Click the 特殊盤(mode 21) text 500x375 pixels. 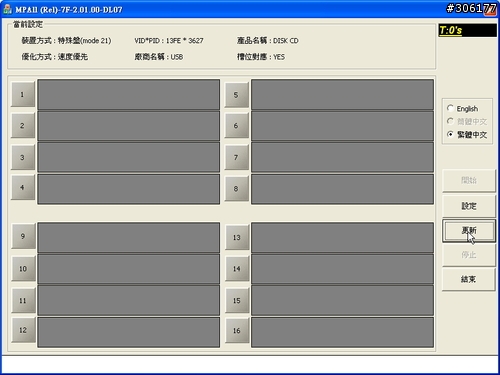(84, 41)
